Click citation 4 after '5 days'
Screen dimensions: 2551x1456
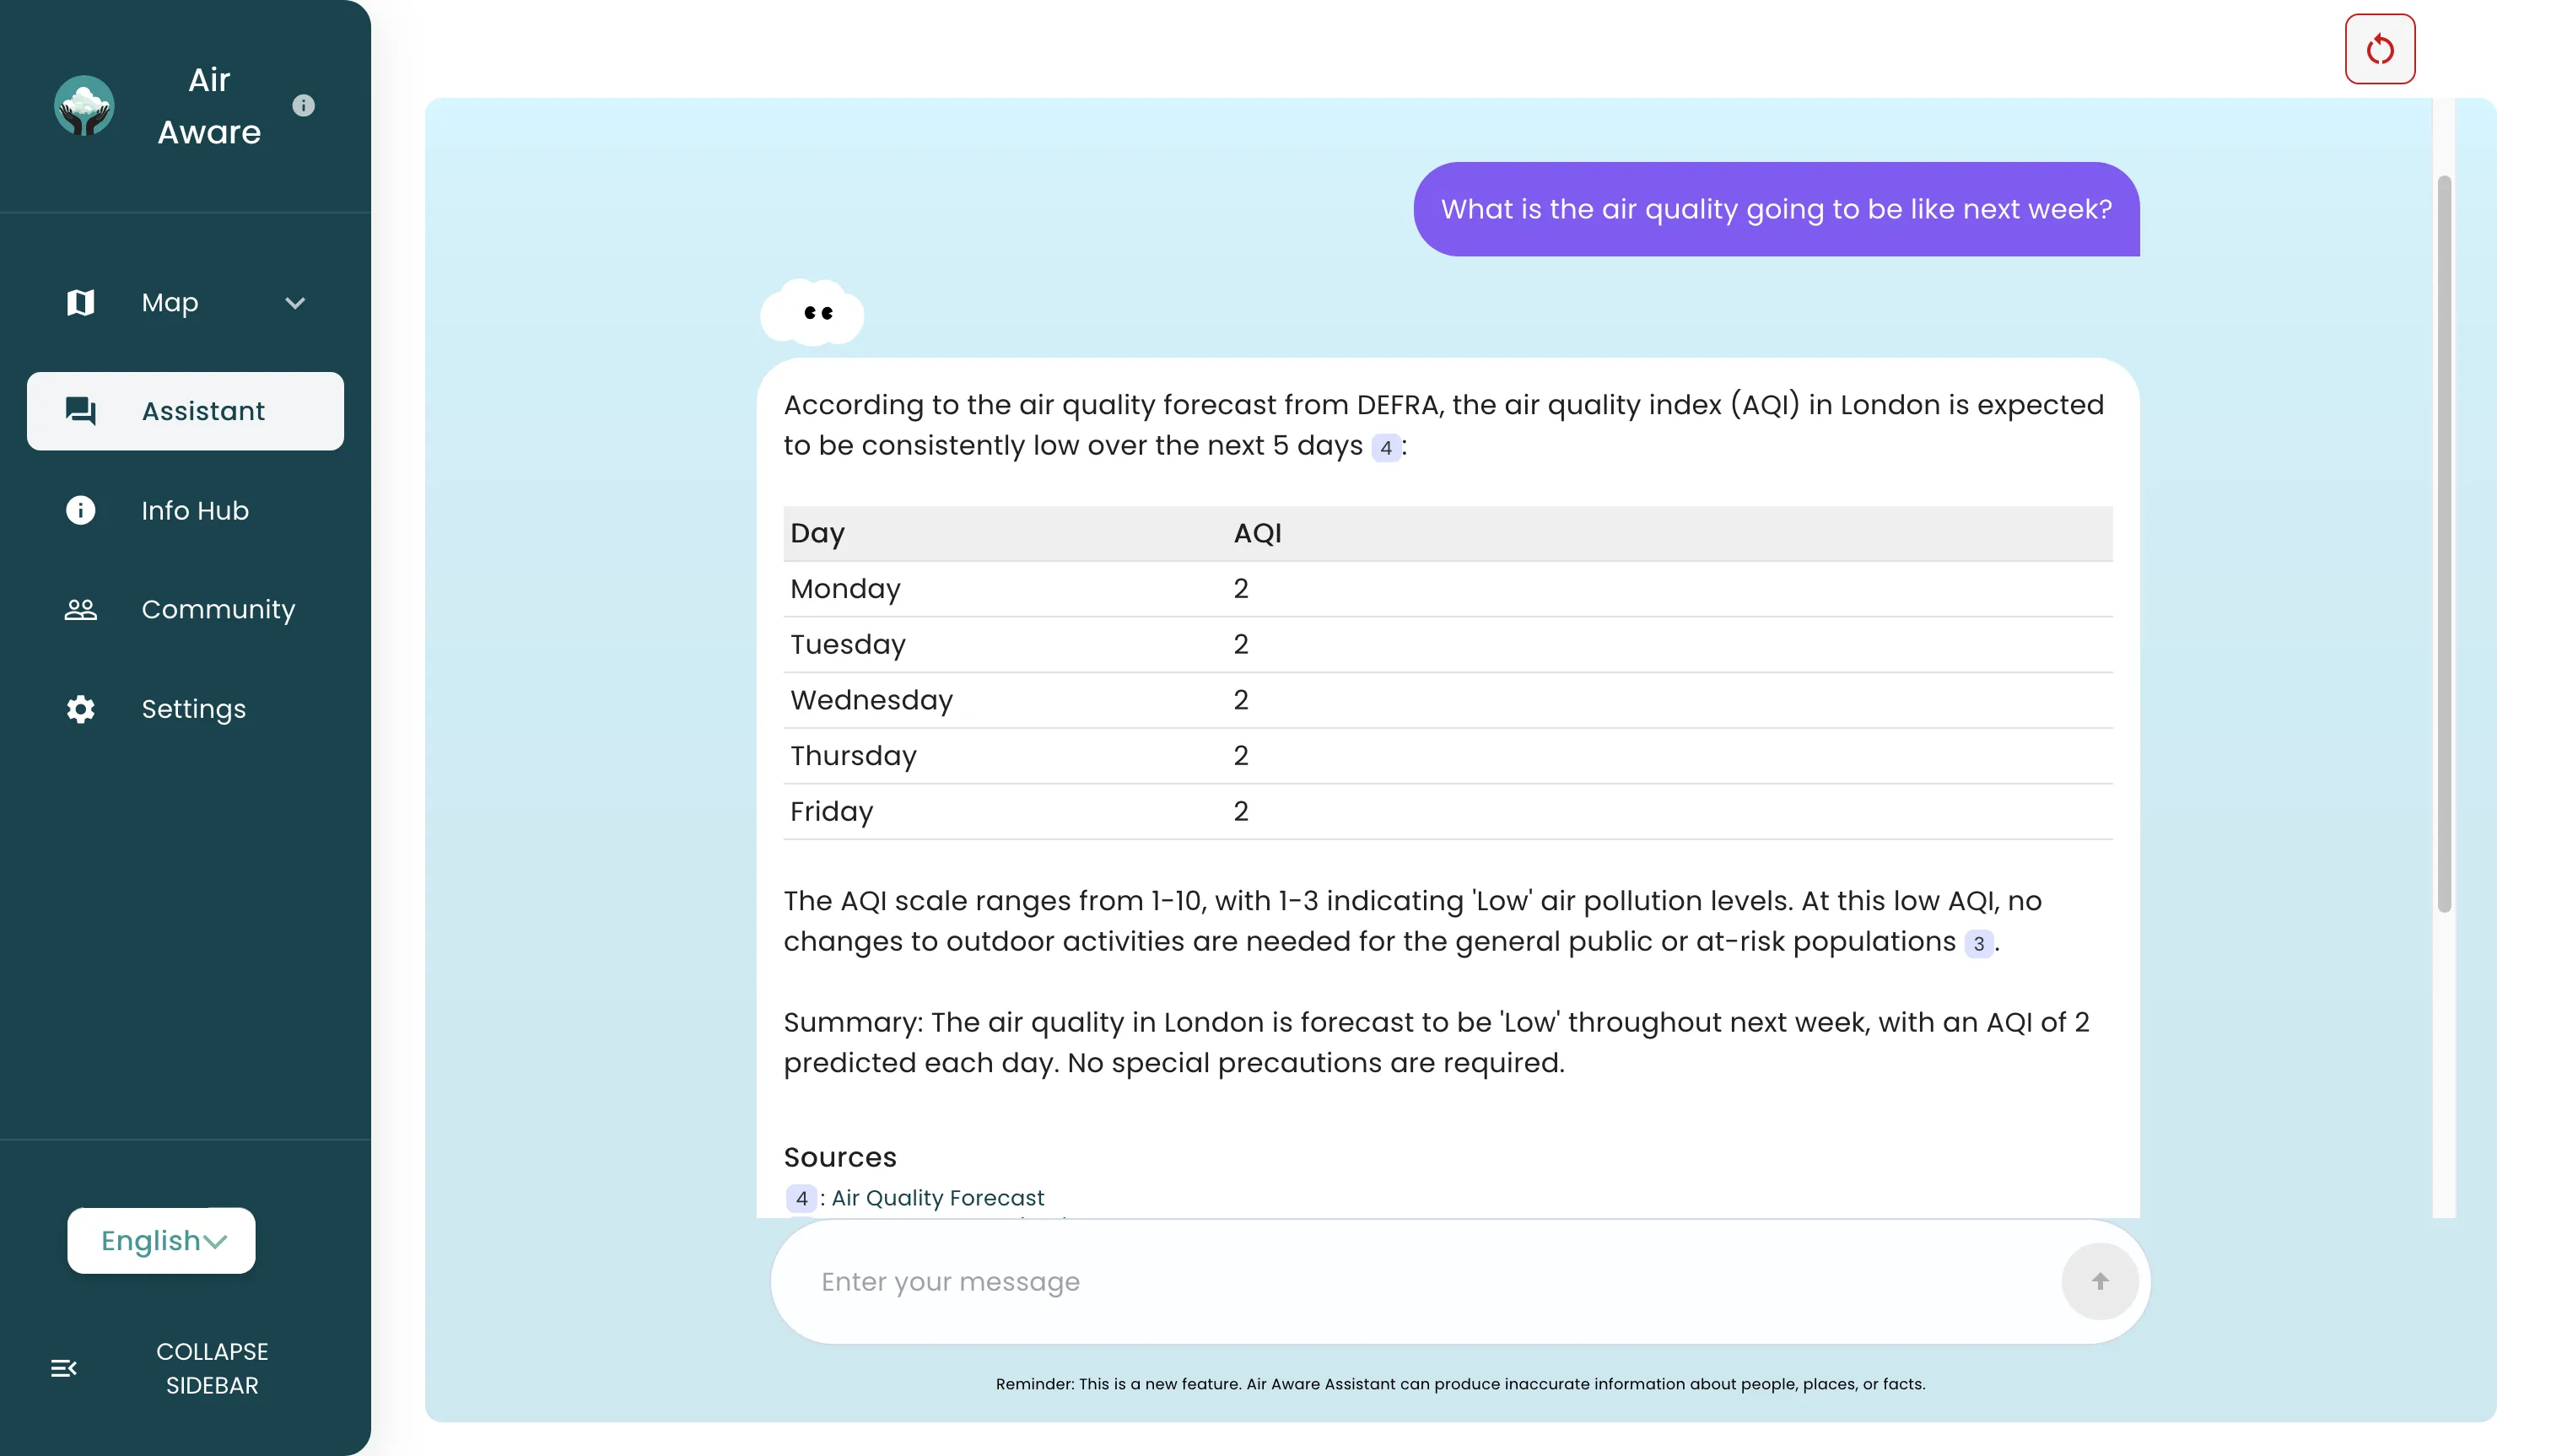1385,448
